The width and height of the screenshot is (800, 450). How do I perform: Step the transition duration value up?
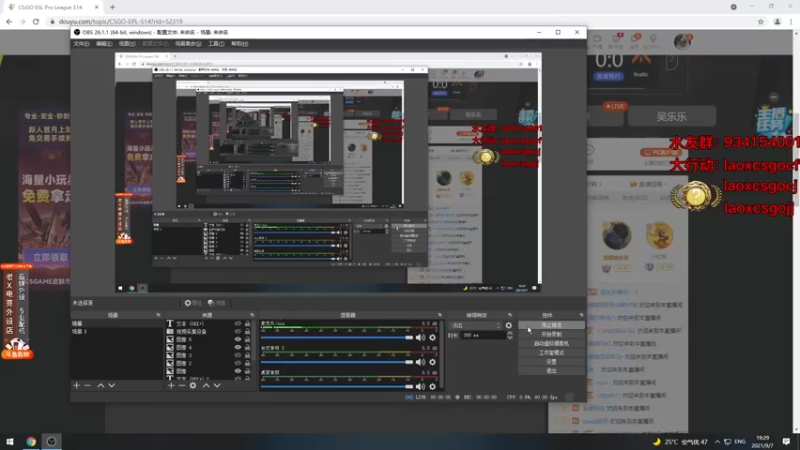(x=510, y=333)
